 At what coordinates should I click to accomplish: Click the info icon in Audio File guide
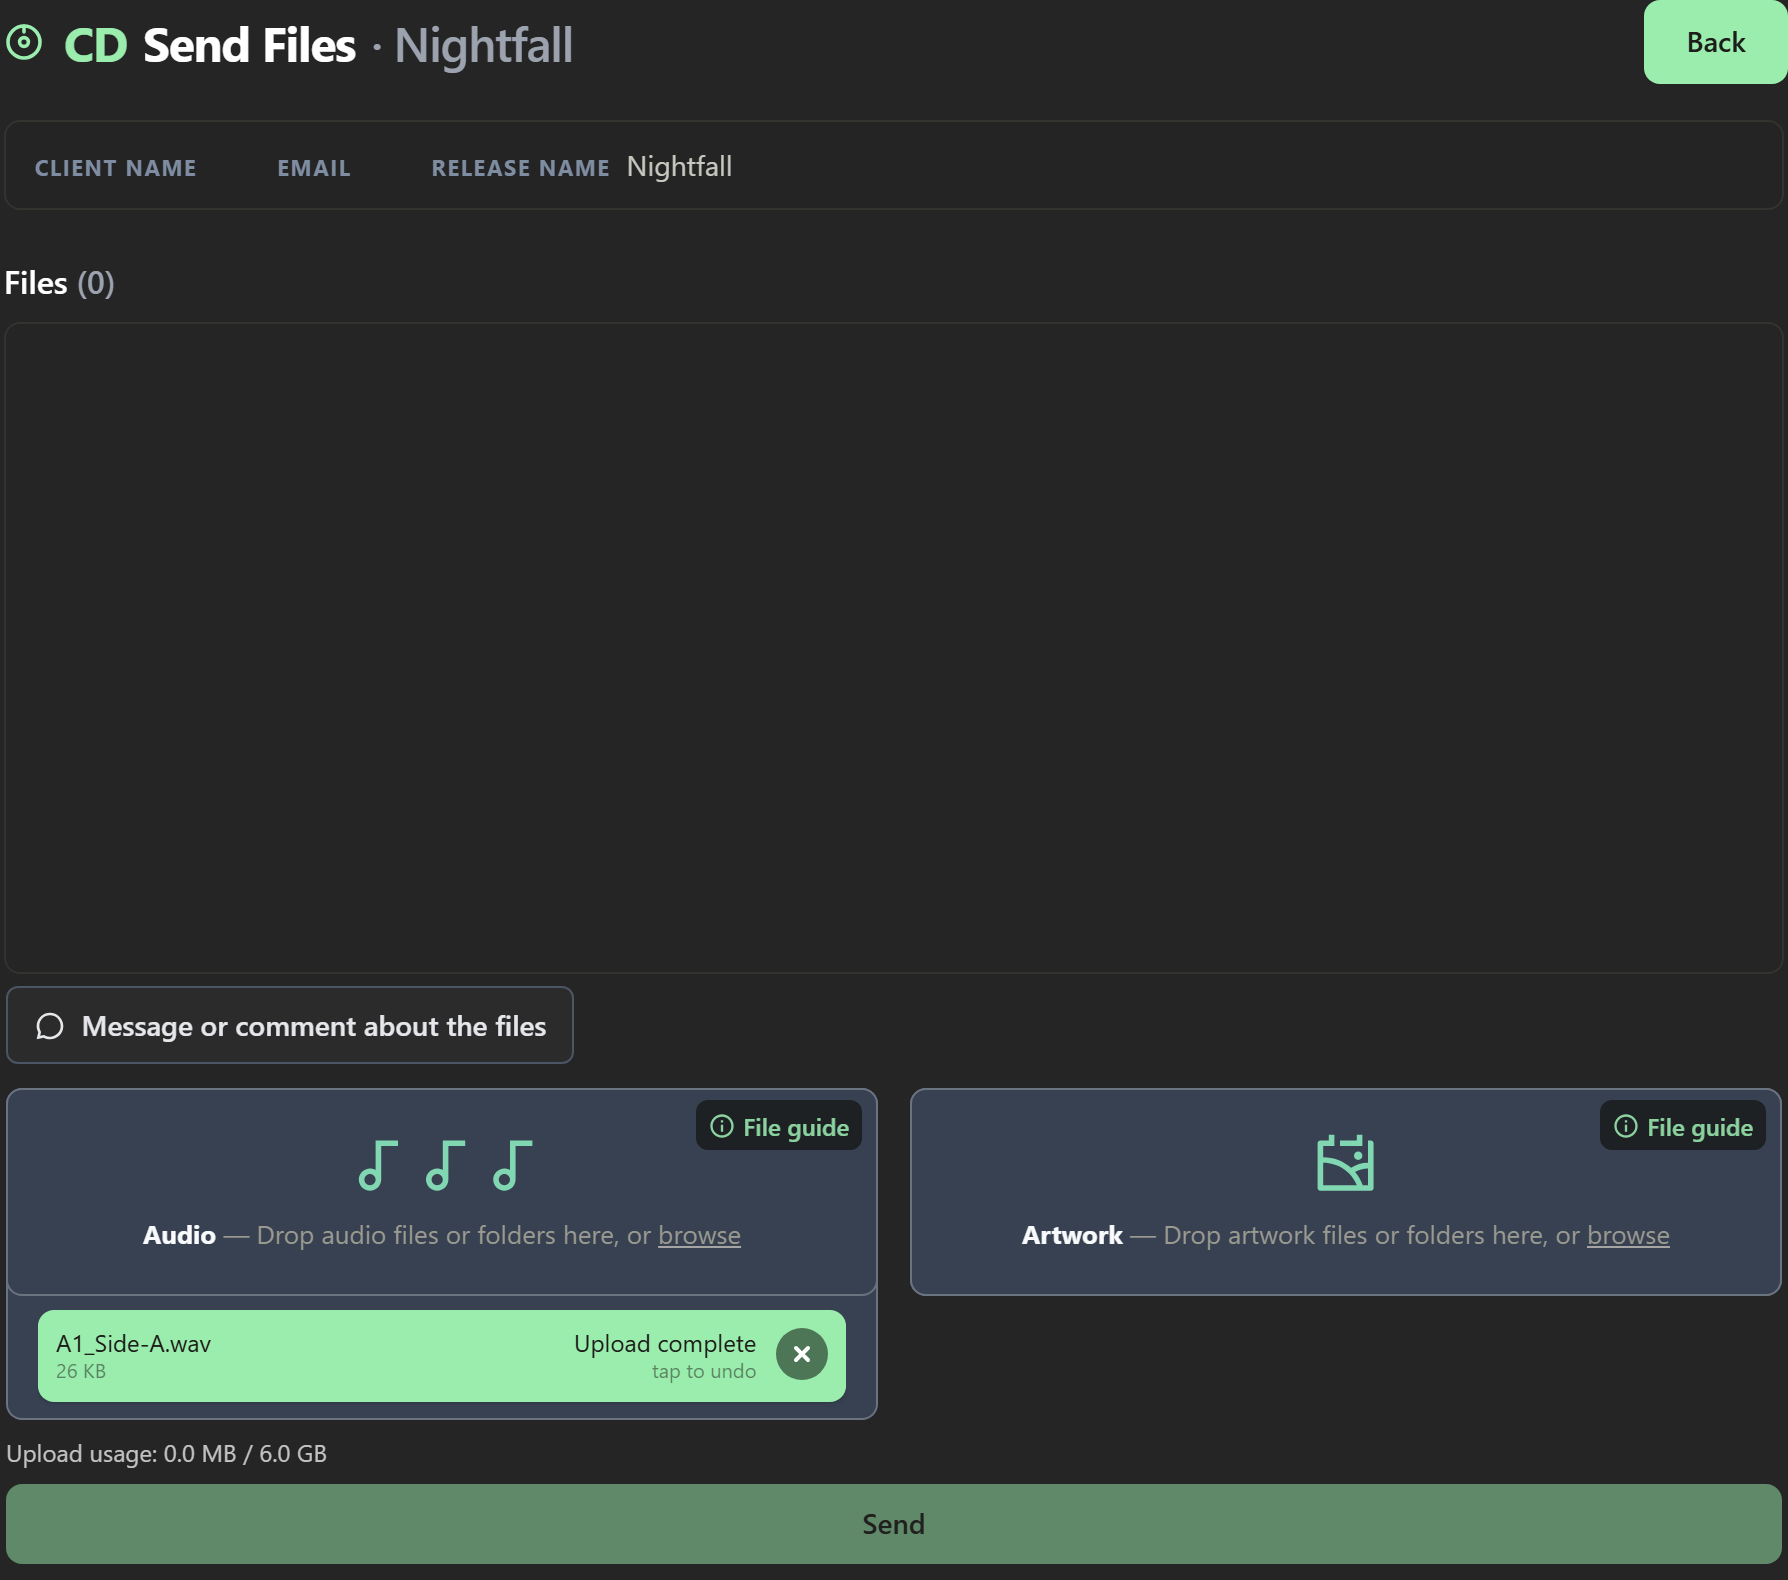[722, 1127]
